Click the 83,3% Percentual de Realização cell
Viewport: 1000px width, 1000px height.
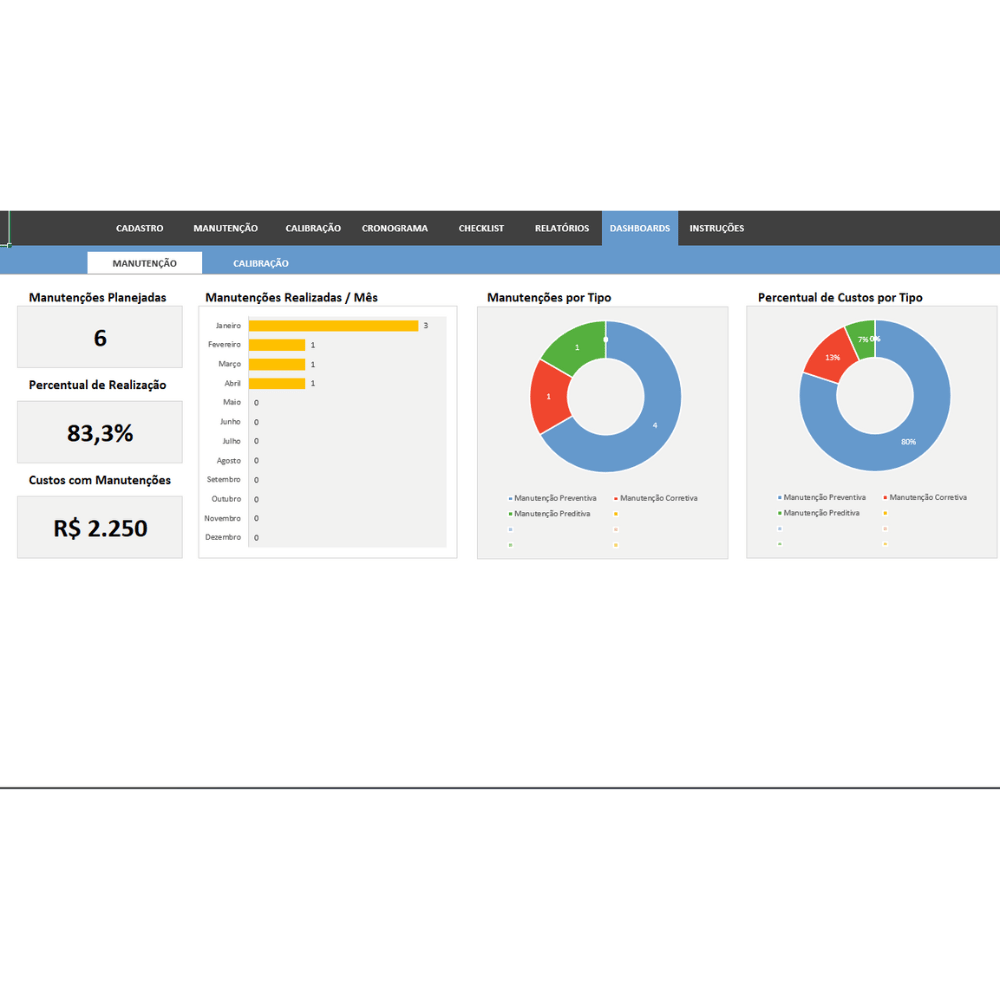(100, 432)
